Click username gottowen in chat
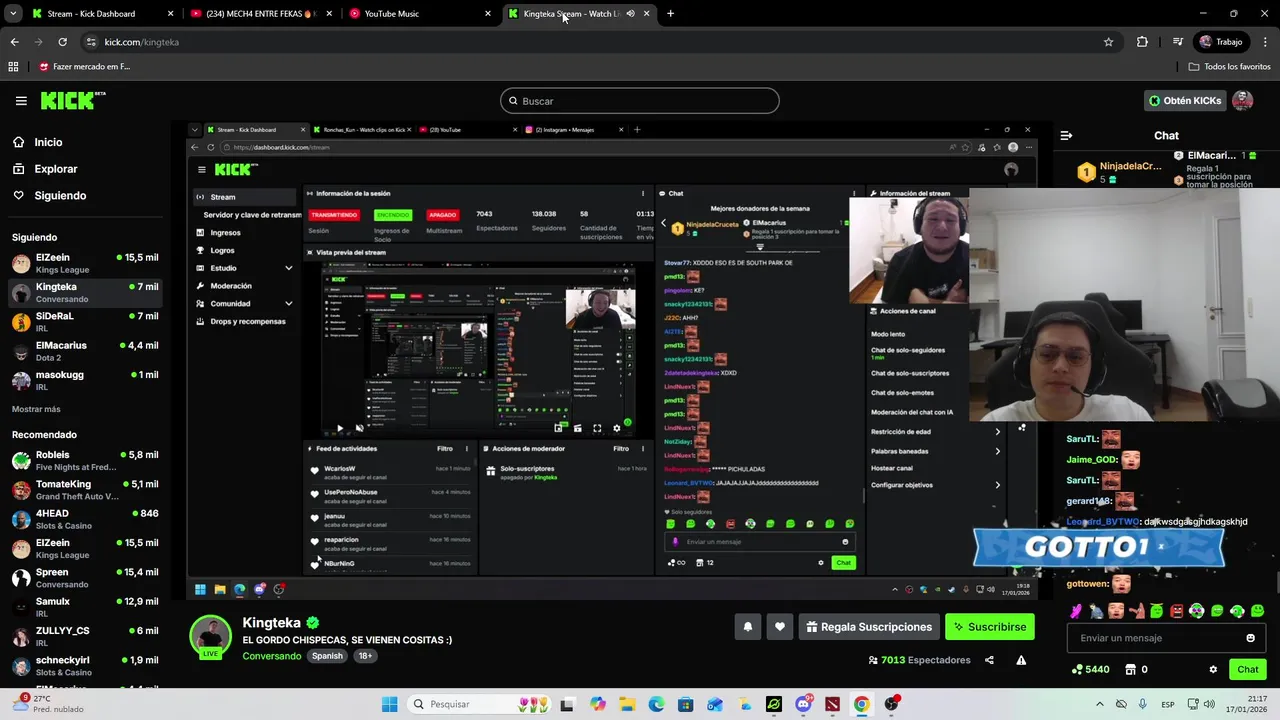This screenshot has width=1280, height=720. pos(1087,584)
